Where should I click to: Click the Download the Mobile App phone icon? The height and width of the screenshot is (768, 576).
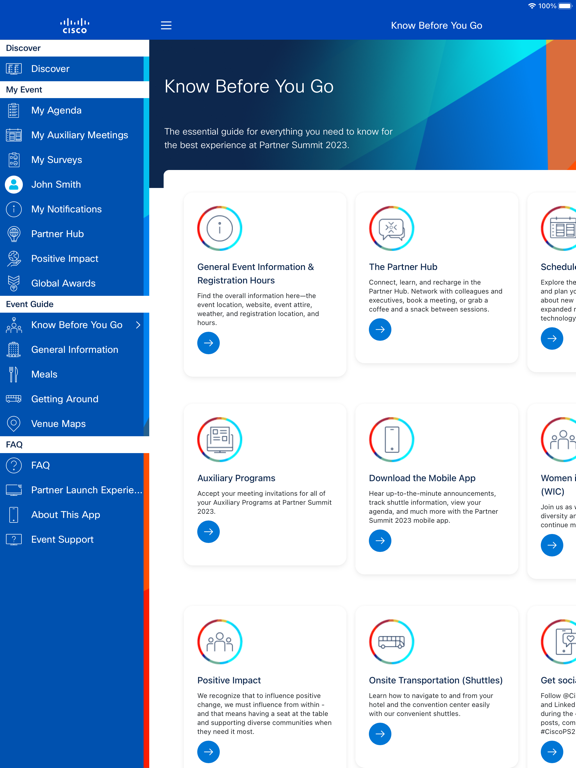(391, 439)
